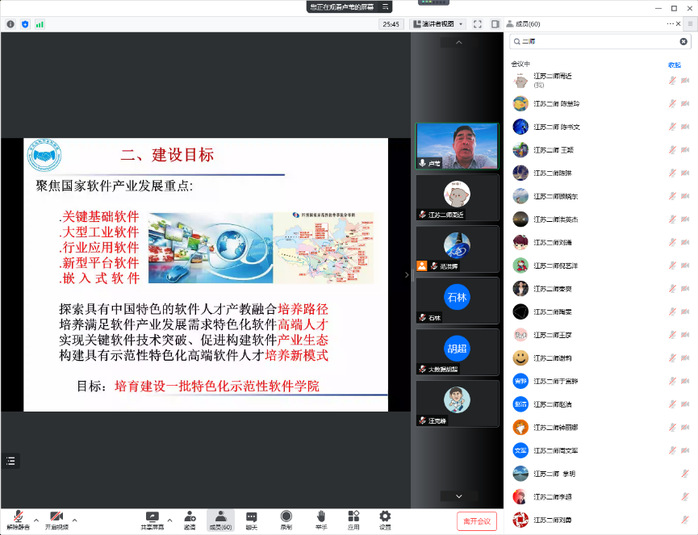Open meeting settings gear icon
698x535 pixels.
click(x=385, y=516)
